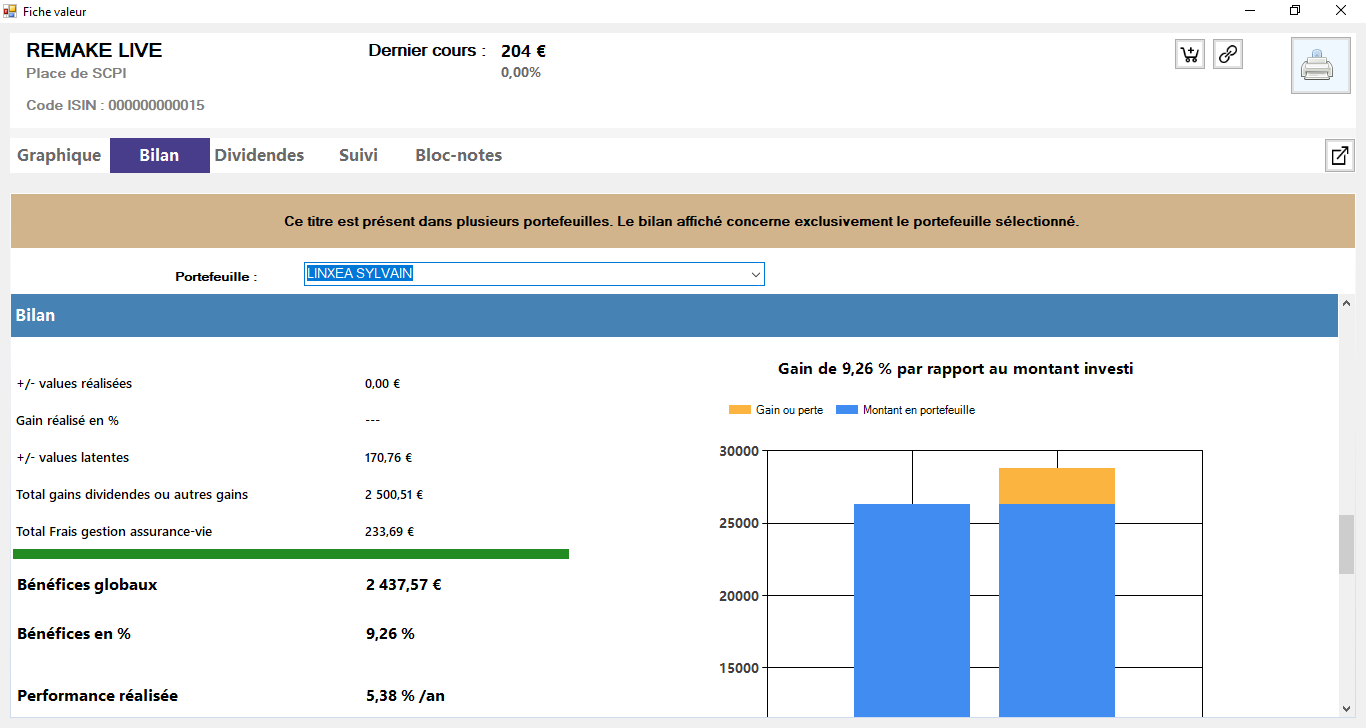Click the vertical scrollbar thumb
The width and height of the screenshot is (1366, 728).
pyautogui.click(x=1346, y=544)
